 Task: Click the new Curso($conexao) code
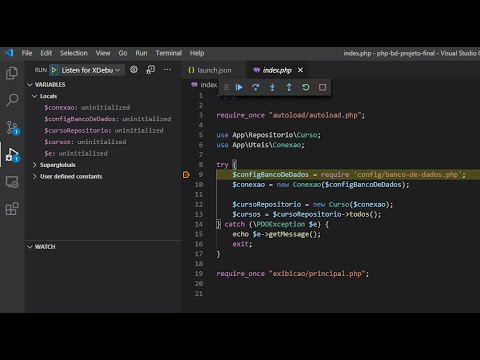click(x=353, y=204)
